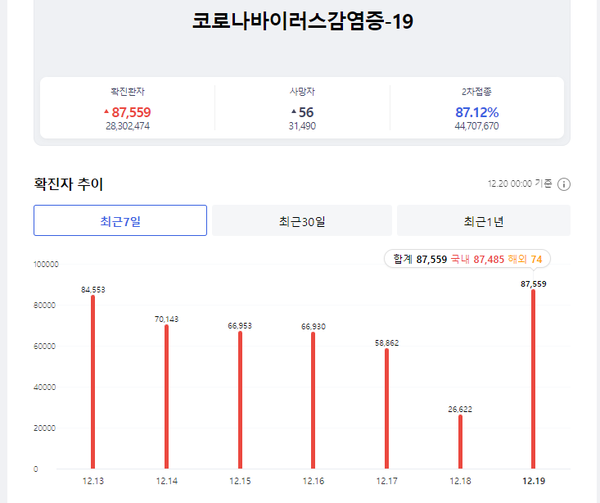The image size is (600, 503).
Task: Click the 12.16 bar showing 66,930
Action: [313, 400]
